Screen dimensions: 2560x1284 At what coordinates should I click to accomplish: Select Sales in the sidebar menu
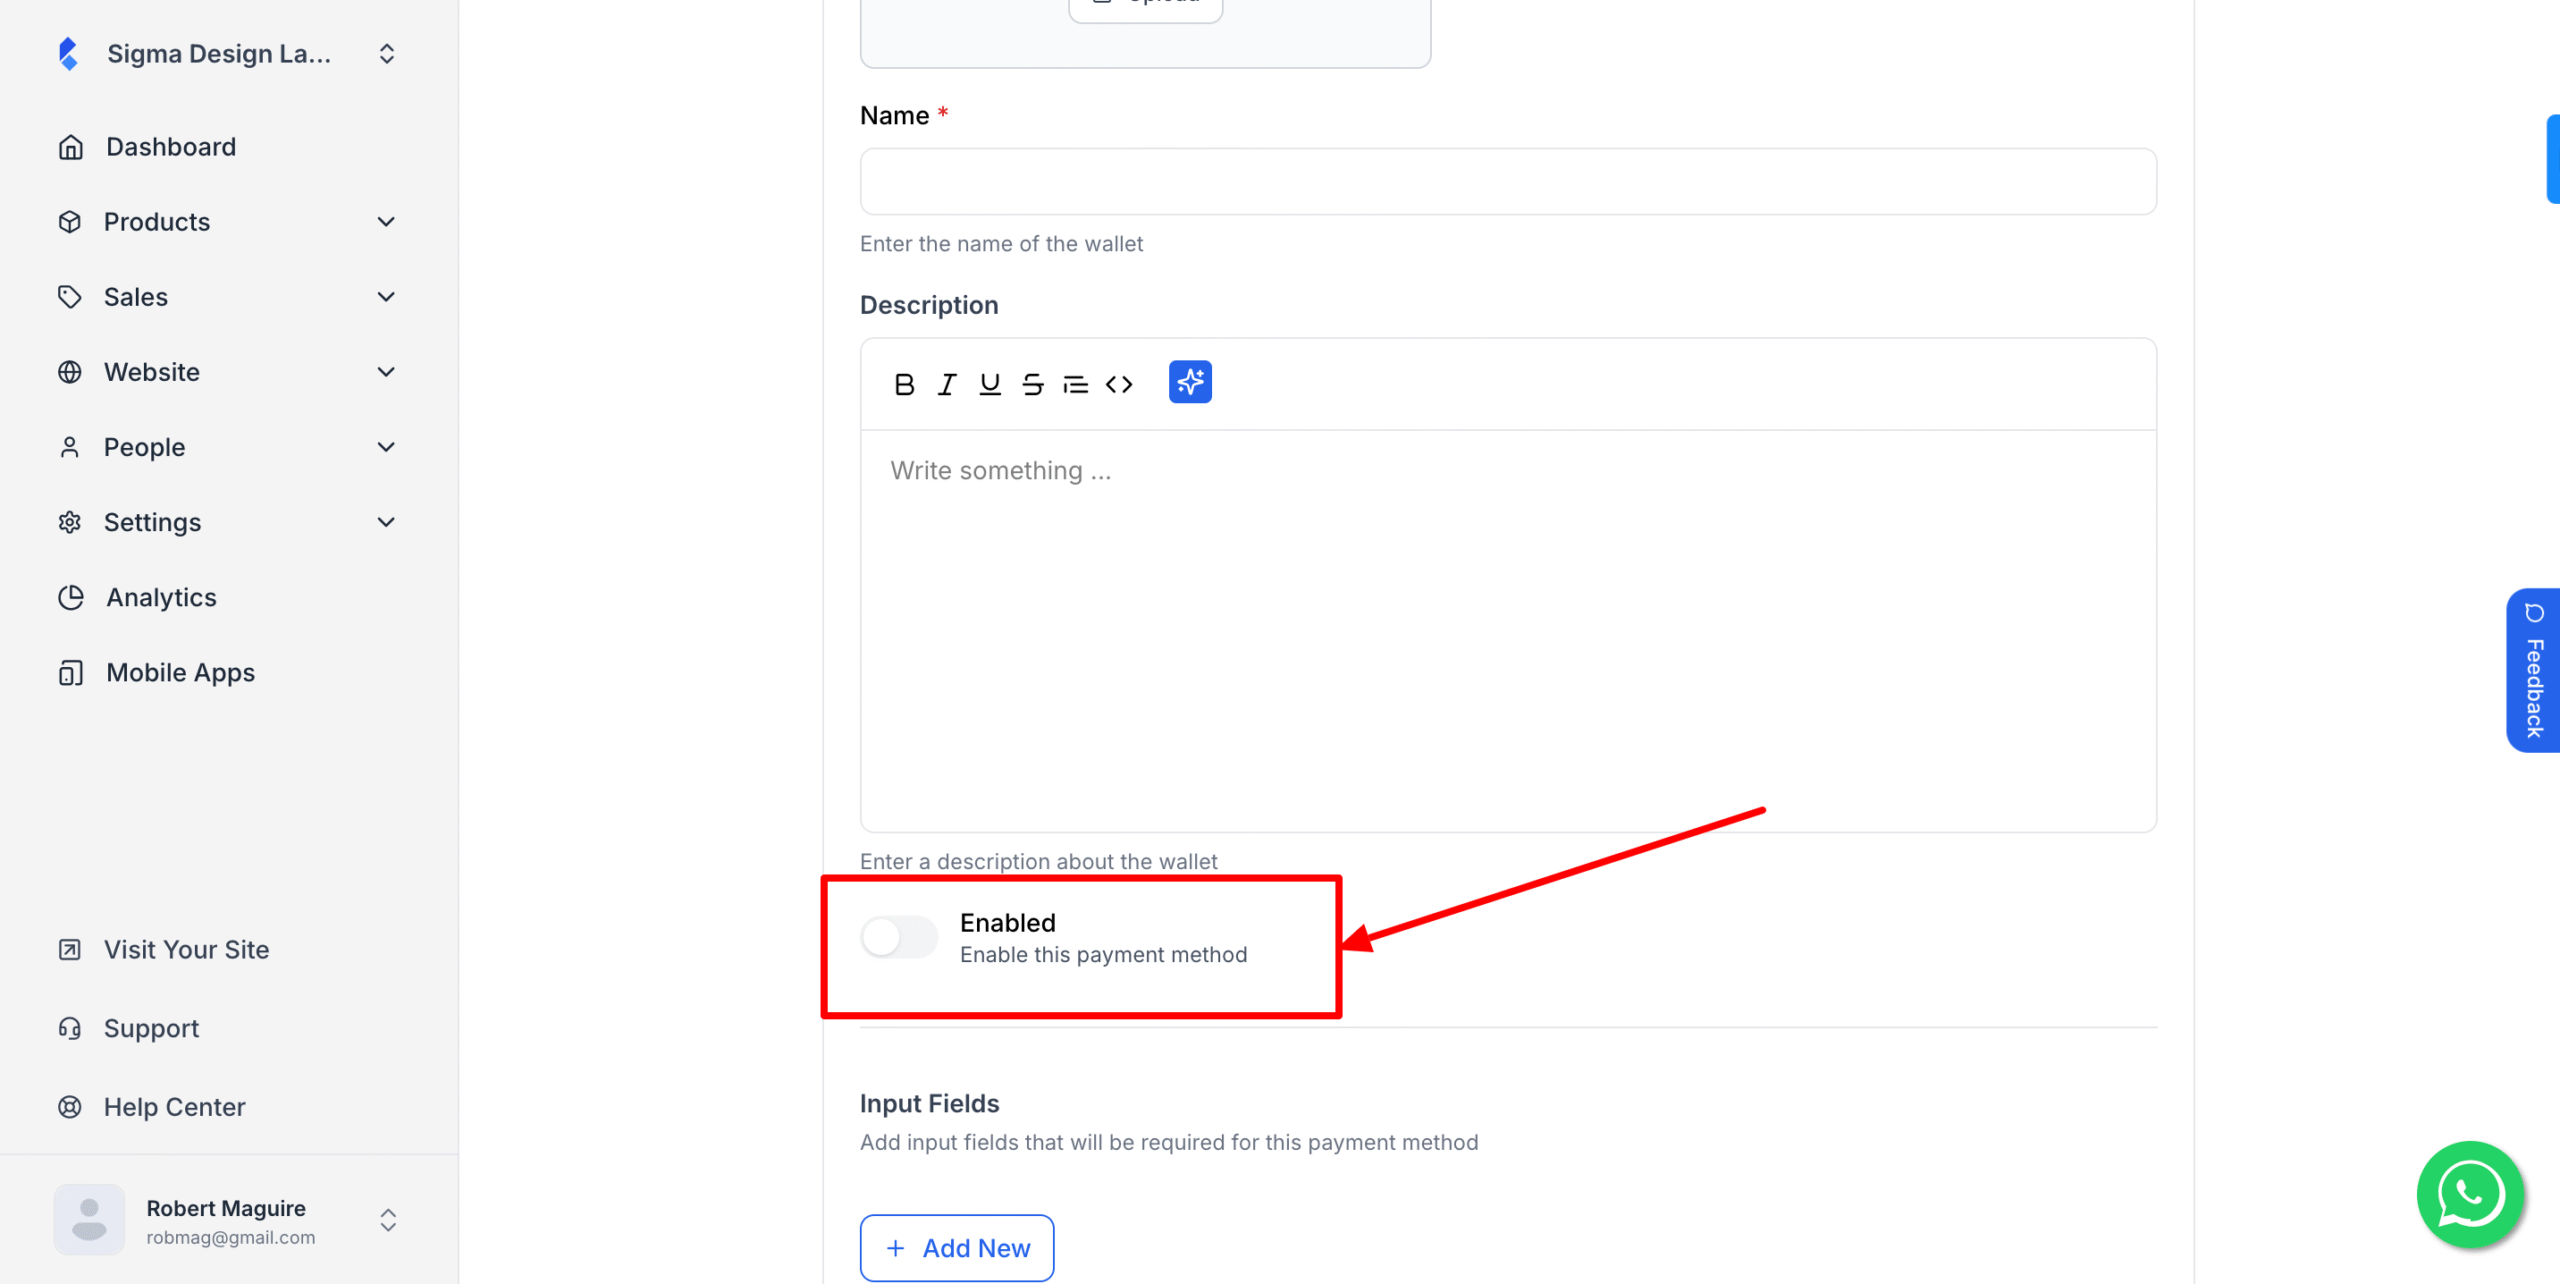(x=135, y=296)
